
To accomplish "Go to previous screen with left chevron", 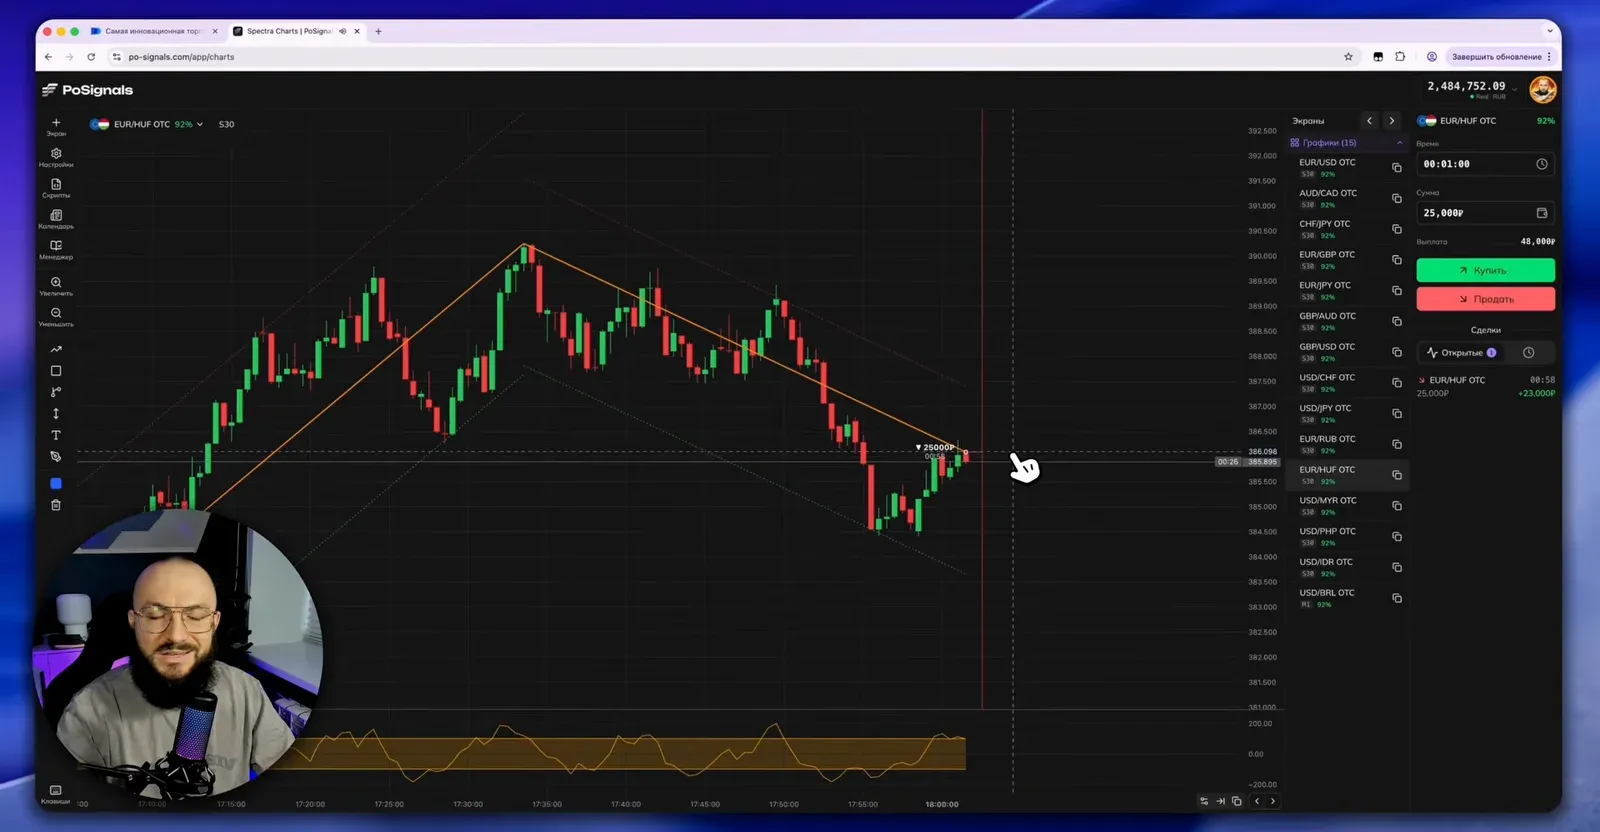I will click(x=1370, y=121).
